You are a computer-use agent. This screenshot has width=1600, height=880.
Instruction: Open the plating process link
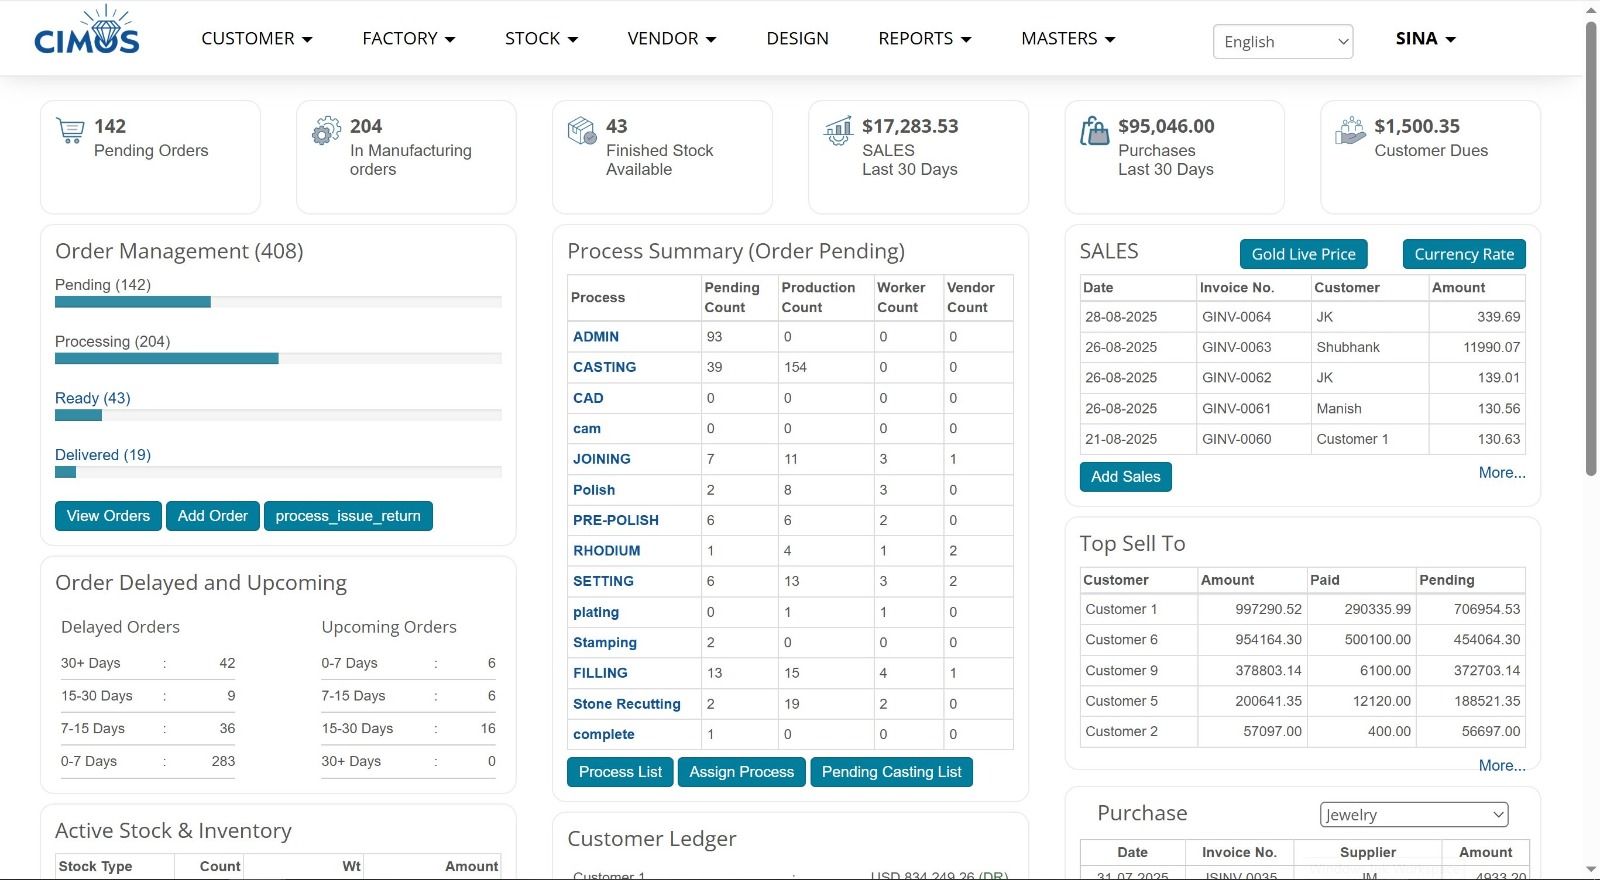(596, 612)
